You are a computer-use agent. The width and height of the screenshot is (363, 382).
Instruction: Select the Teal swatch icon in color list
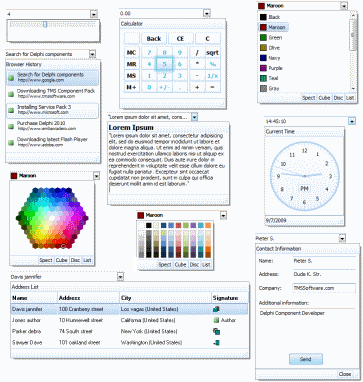263,78
